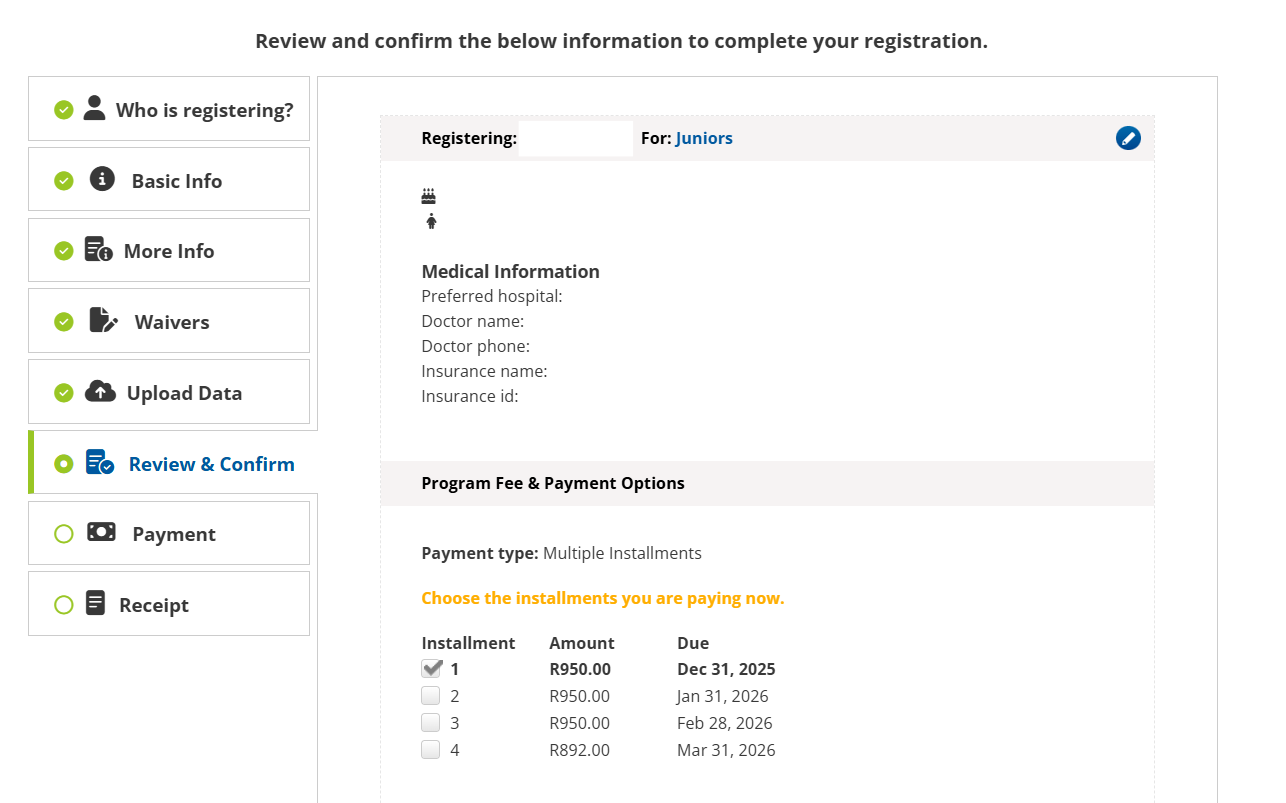Screen dimensions: 1286x803
Task: Select installment 3 due Feb 28, 2026
Action: (431, 723)
